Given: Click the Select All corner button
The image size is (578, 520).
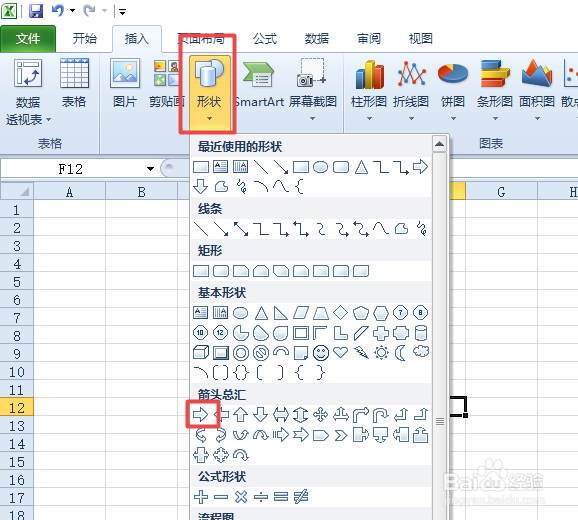Looking at the screenshot, I should click(x=17, y=192).
